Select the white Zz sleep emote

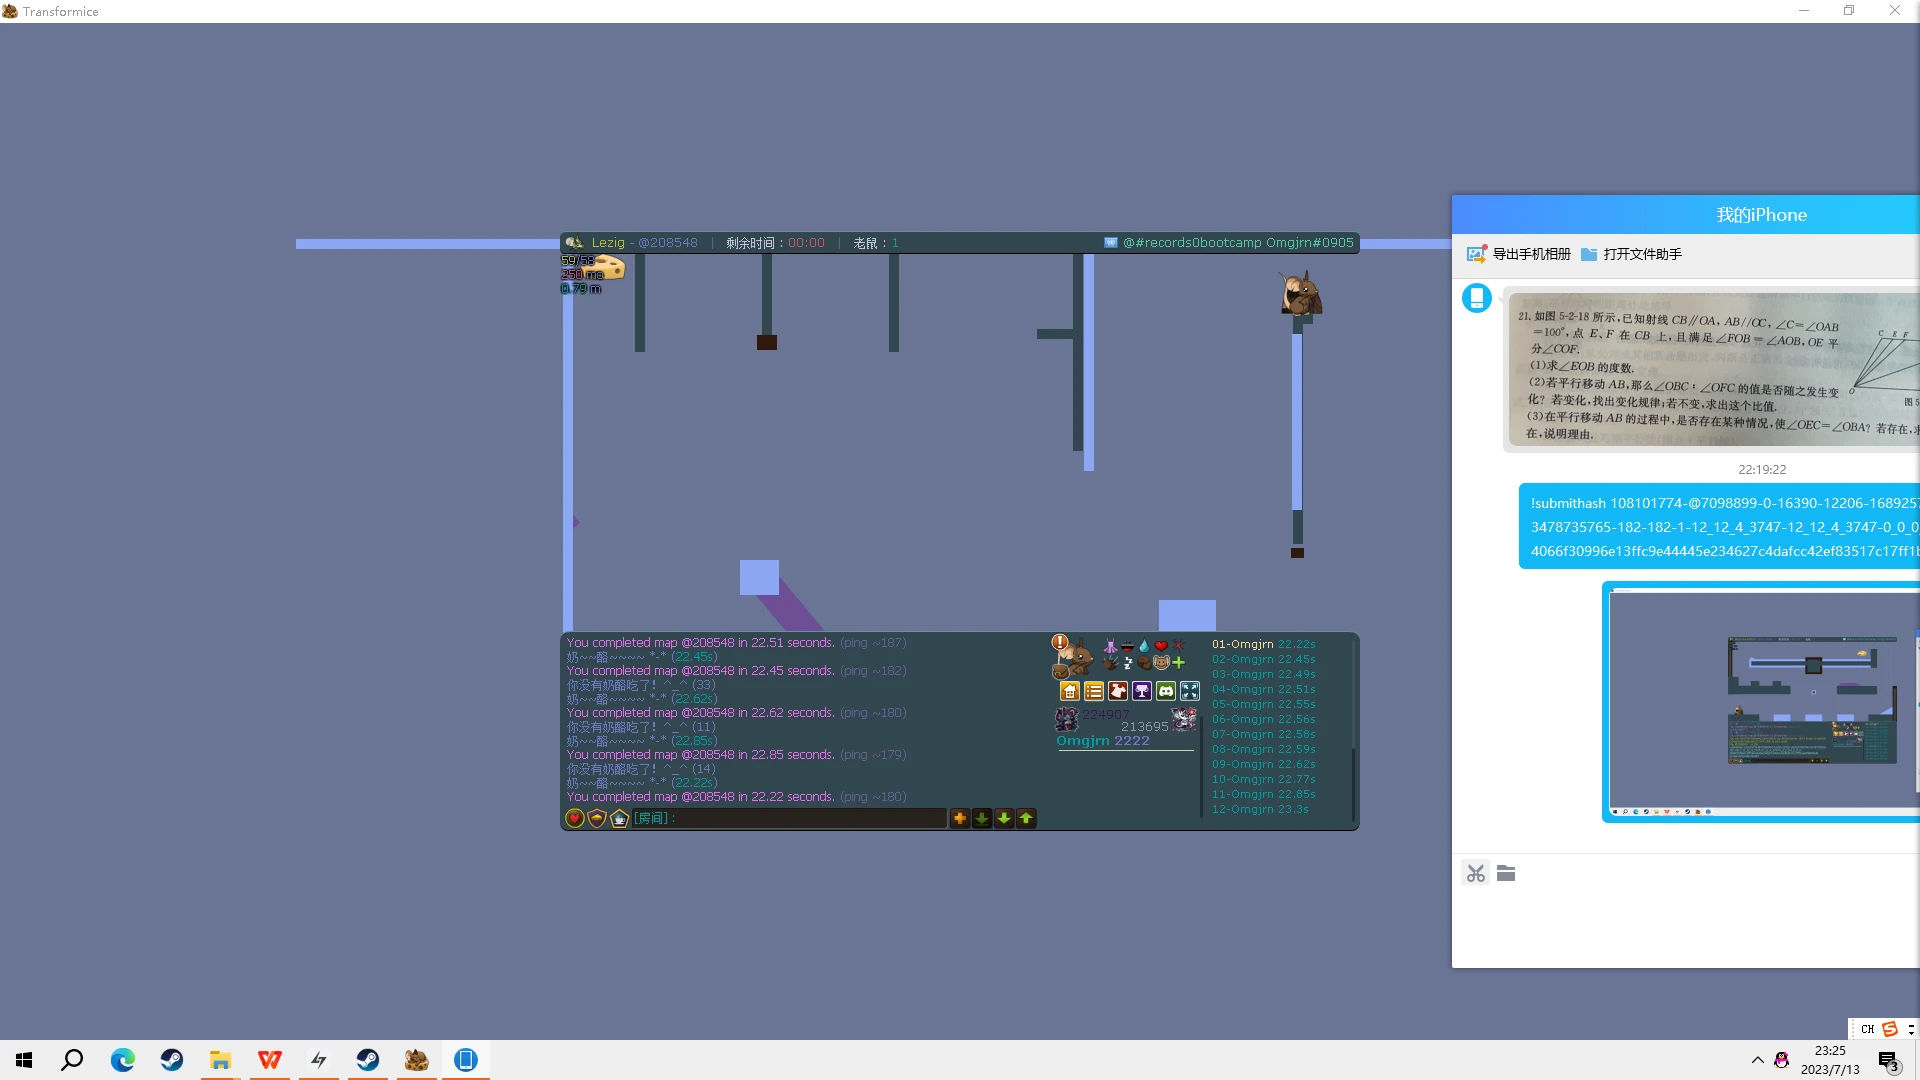click(x=1128, y=662)
